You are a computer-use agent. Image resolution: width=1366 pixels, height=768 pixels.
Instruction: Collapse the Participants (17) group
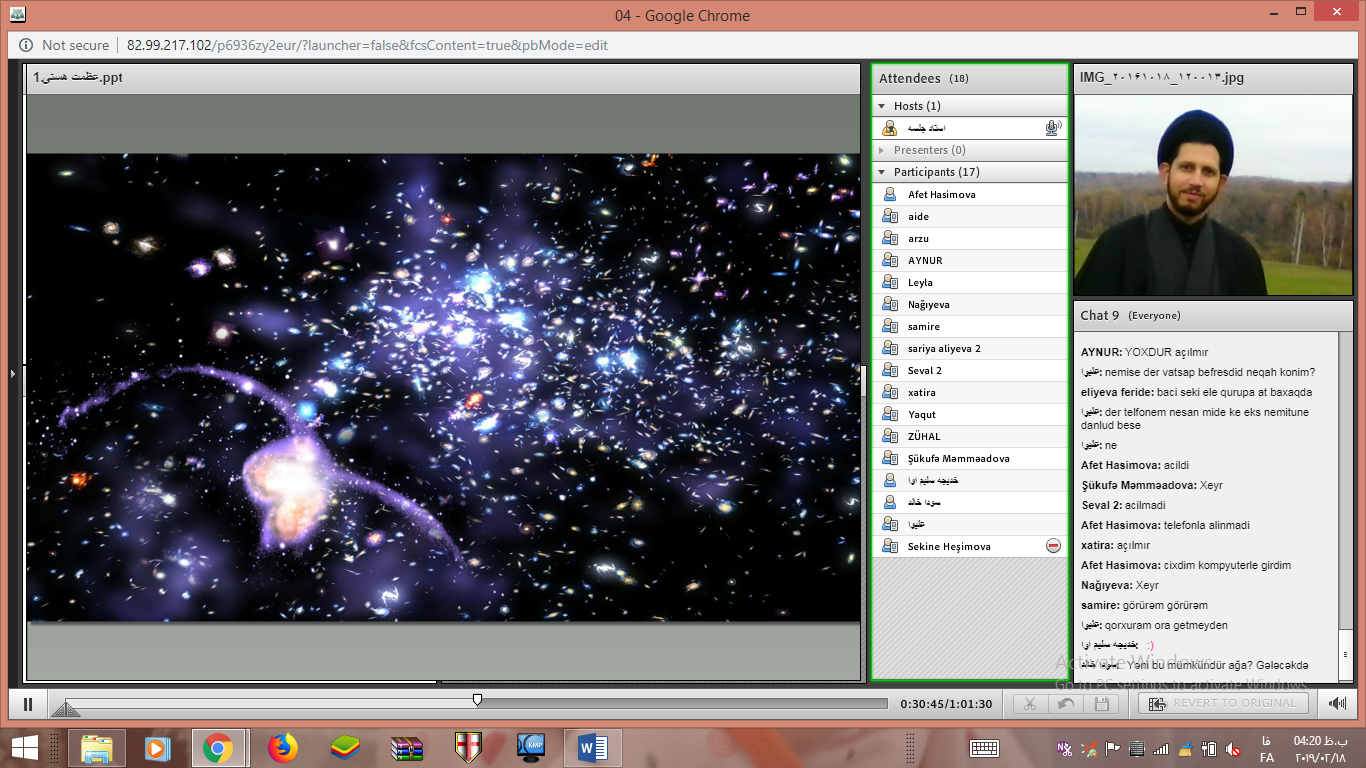pos(882,172)
